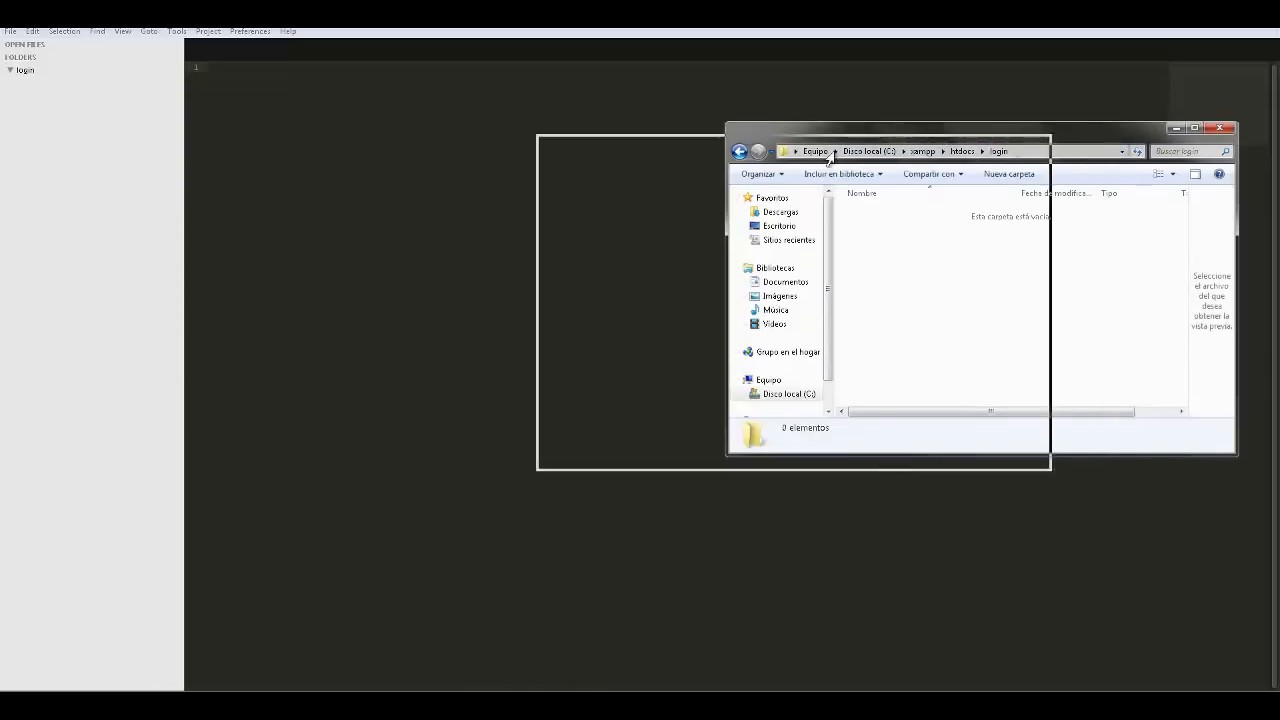This screenshot has width=1280, height=720.
Task: Open the Project menu
Action: (x=208, y=31)
